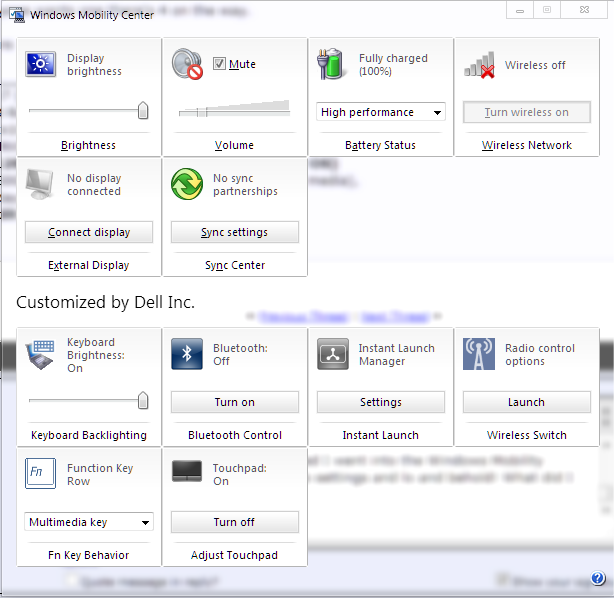Click the Instant Launch label
Screen dimensions: 614x598
(381, 435)
